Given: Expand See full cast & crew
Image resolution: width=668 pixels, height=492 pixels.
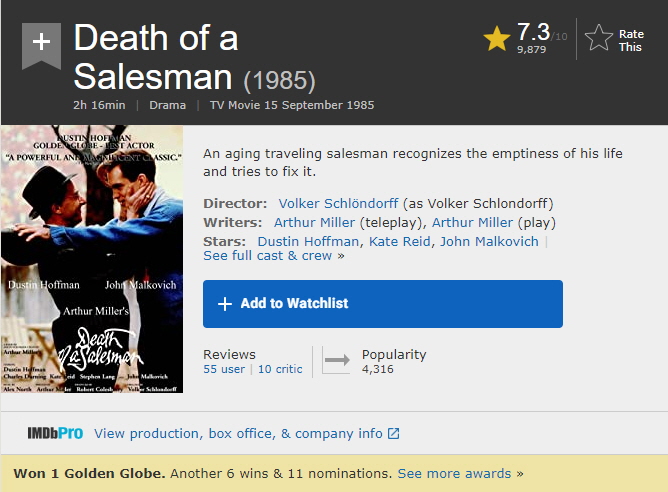Looking at the screenshot, I should tap(268, 256).
